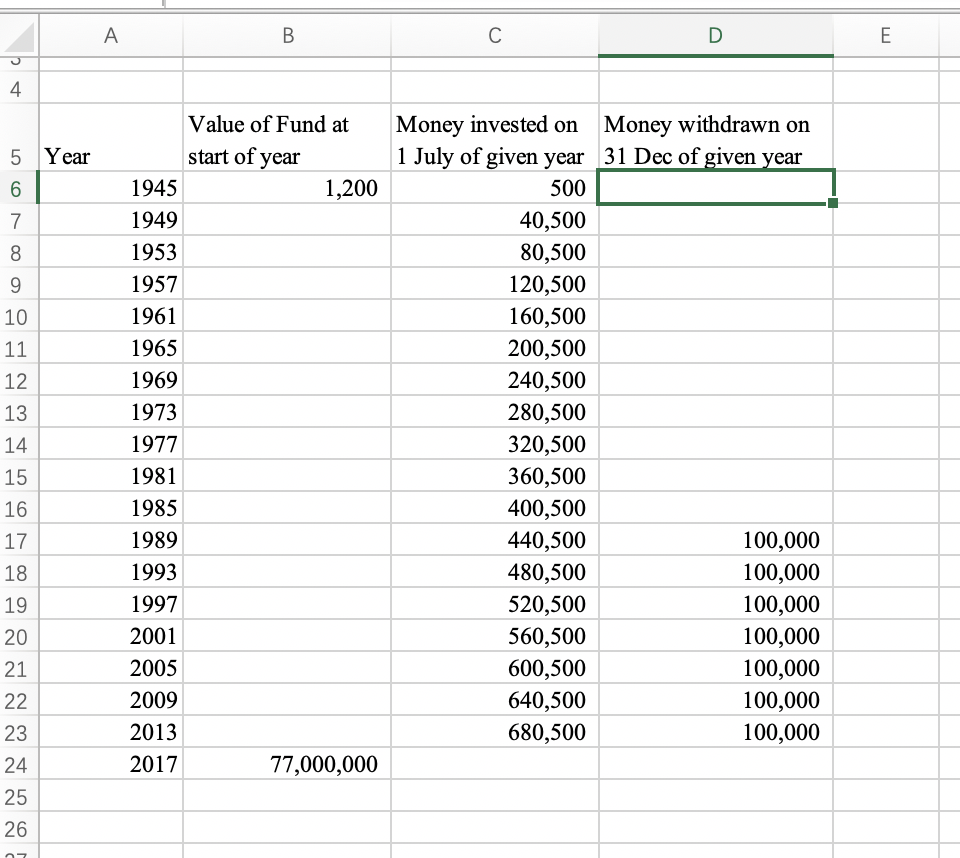960x858 pixels.
Task: Select the cell containing 240,500
Action: point(495,380)
